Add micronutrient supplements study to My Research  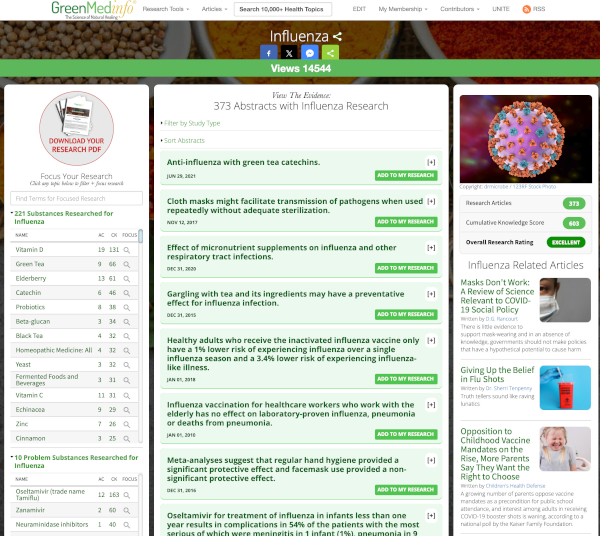point(406,268)
